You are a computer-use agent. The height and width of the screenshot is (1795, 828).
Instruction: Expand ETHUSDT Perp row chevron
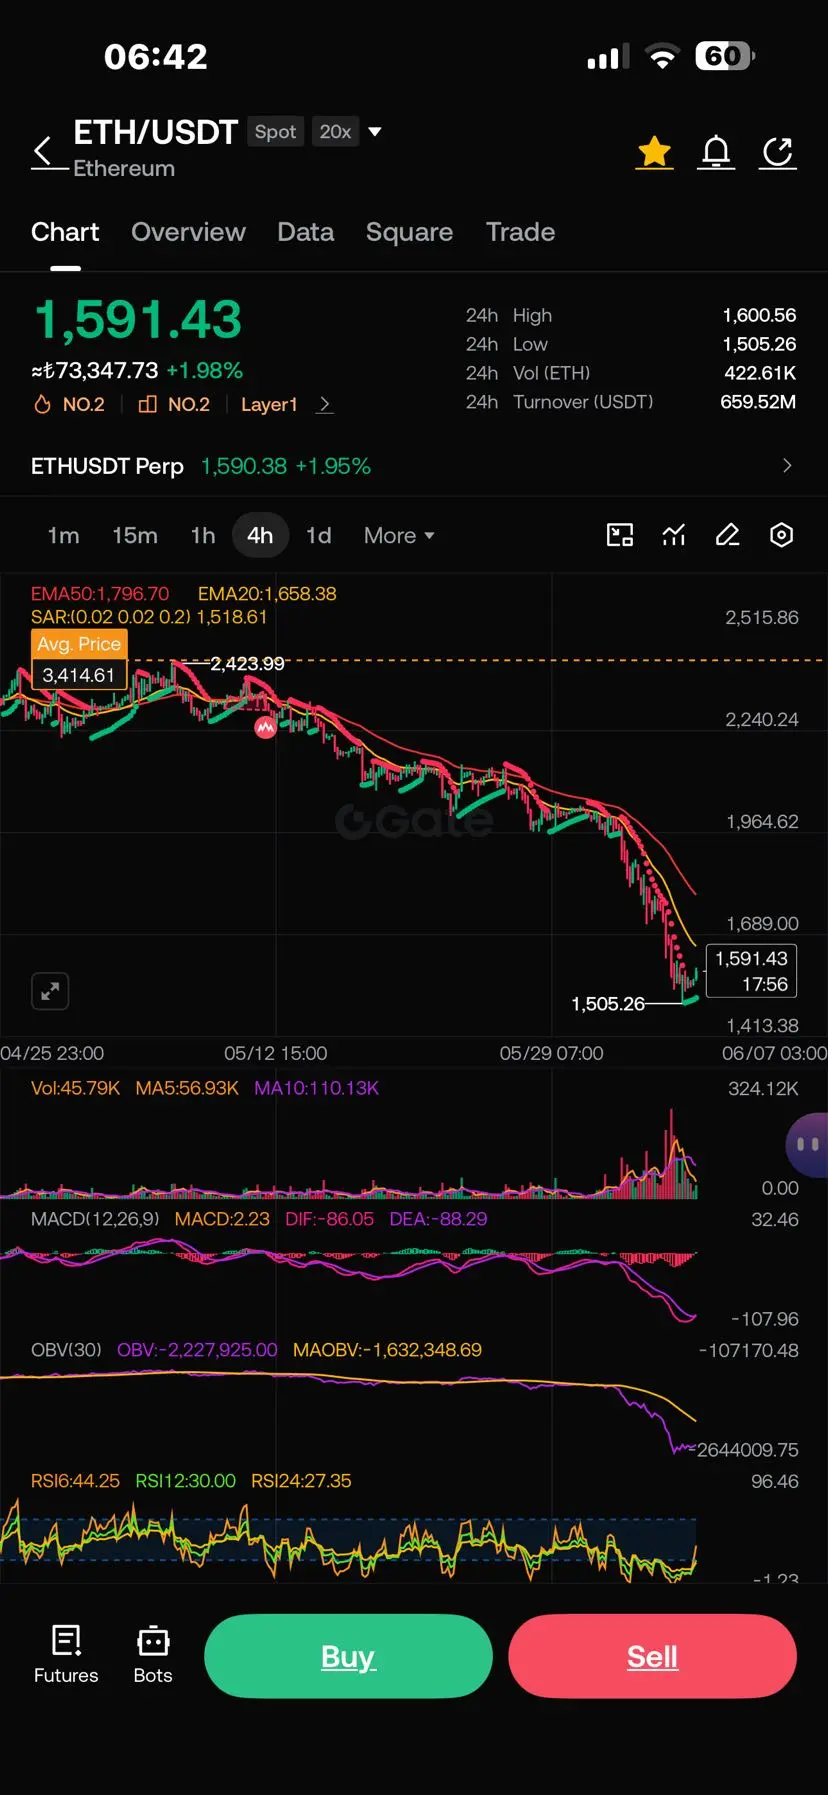(787, 466)
